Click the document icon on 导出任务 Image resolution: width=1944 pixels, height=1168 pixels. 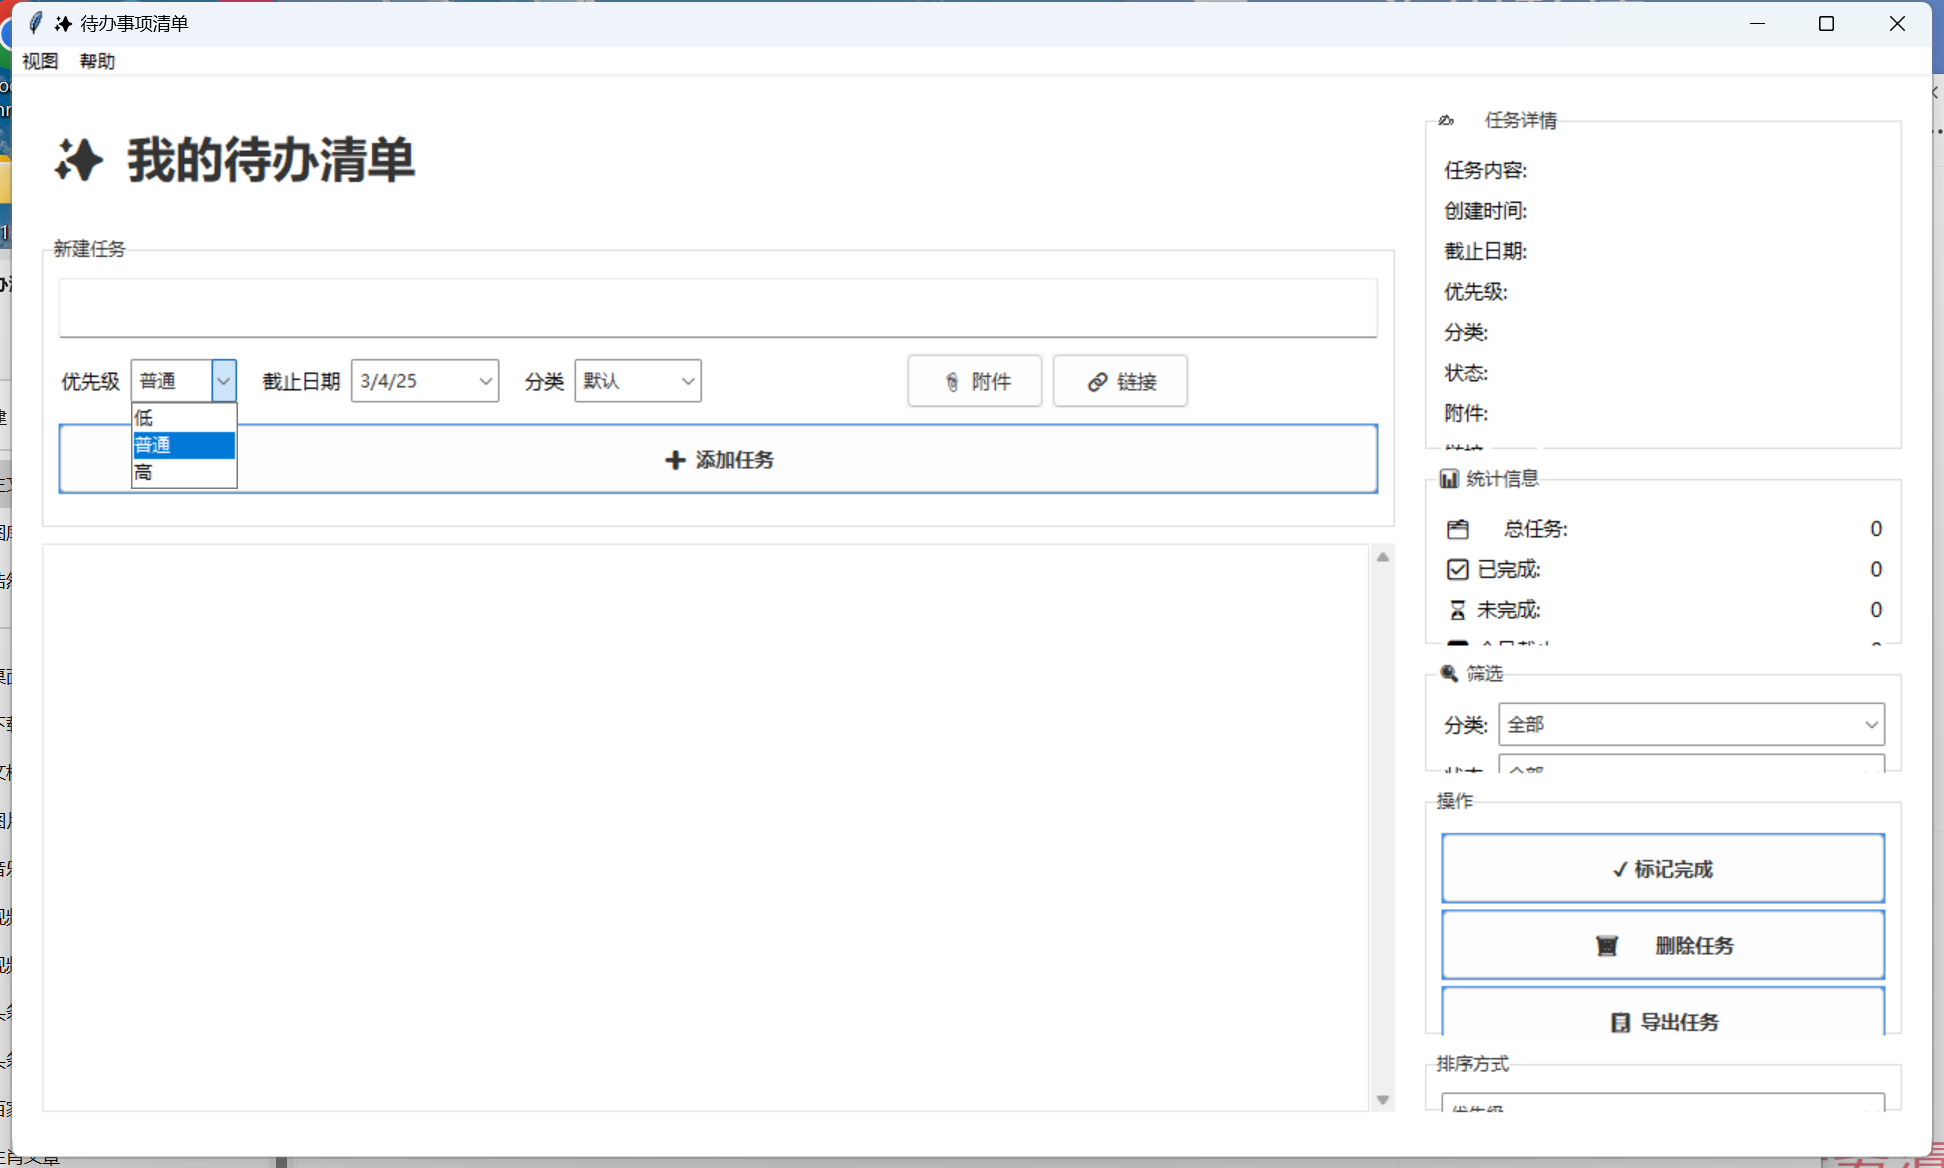click(x=1620, y=1022)
